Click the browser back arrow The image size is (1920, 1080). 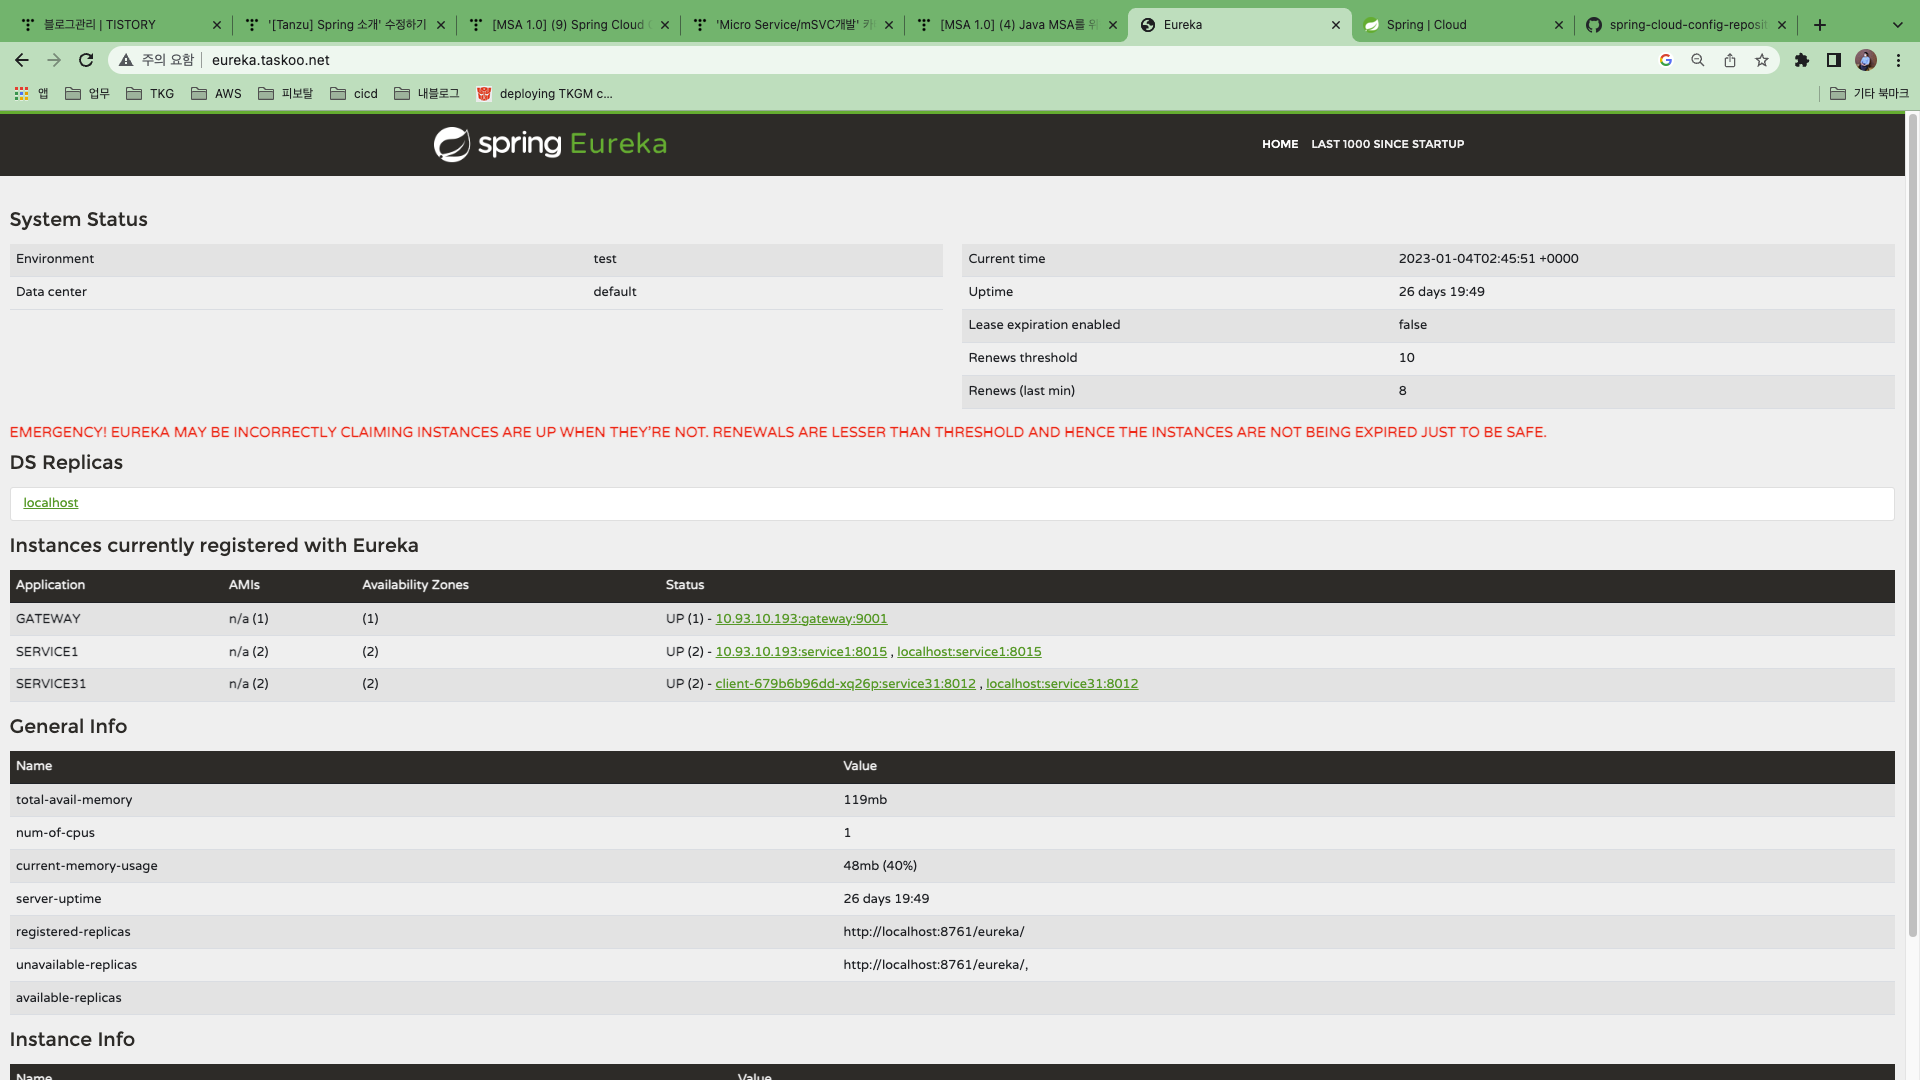pyautogui.click(x=22, y=60)
